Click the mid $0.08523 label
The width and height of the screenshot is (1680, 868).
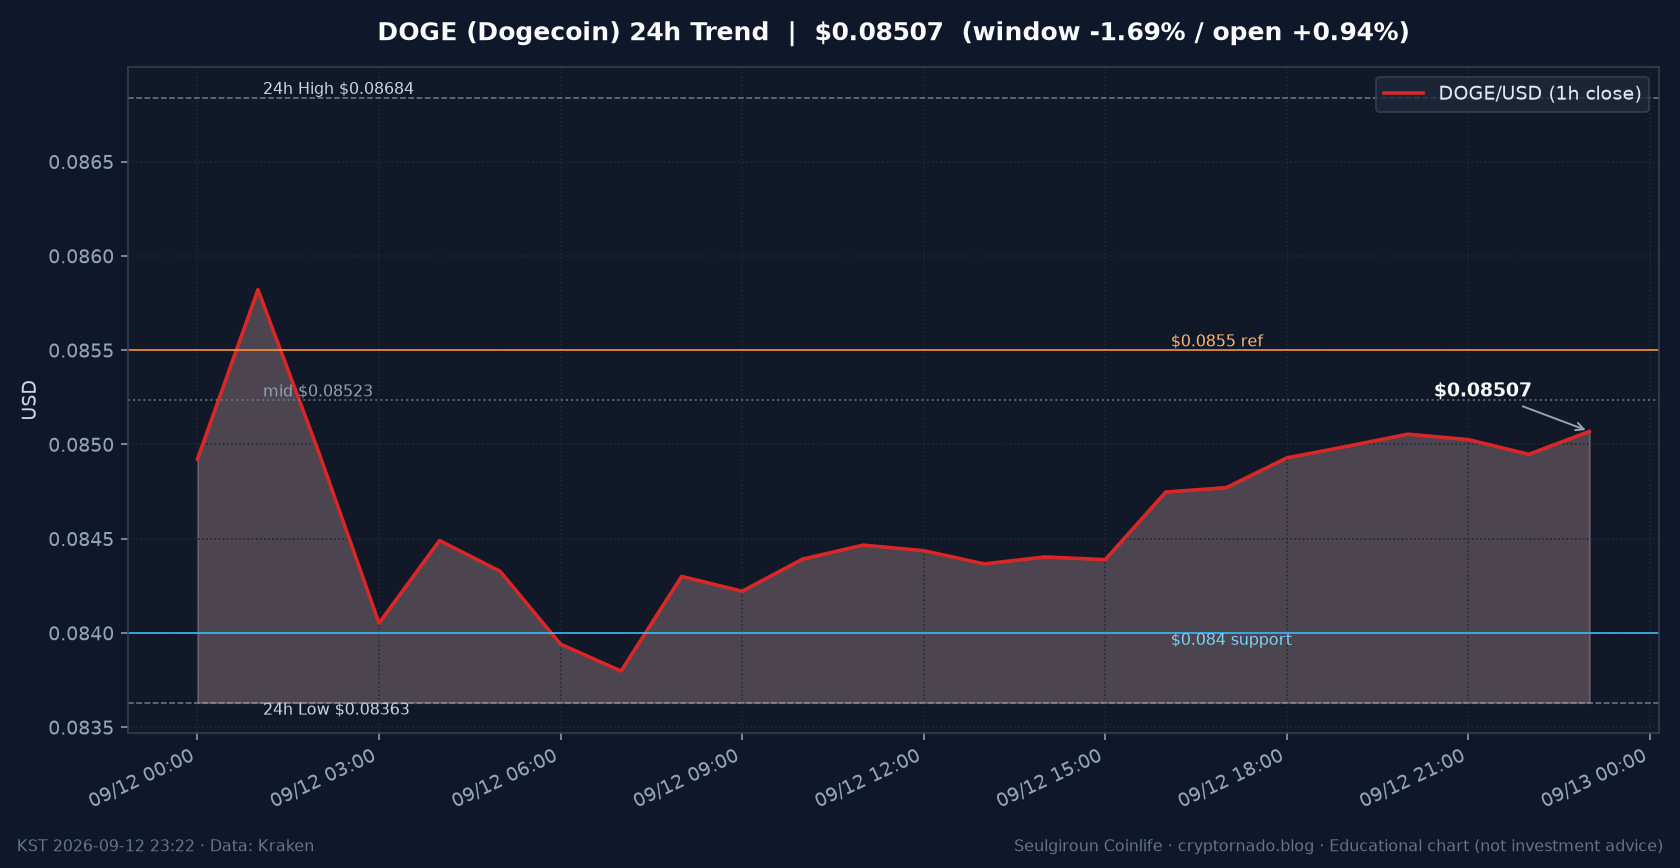[x=318, y=391]
